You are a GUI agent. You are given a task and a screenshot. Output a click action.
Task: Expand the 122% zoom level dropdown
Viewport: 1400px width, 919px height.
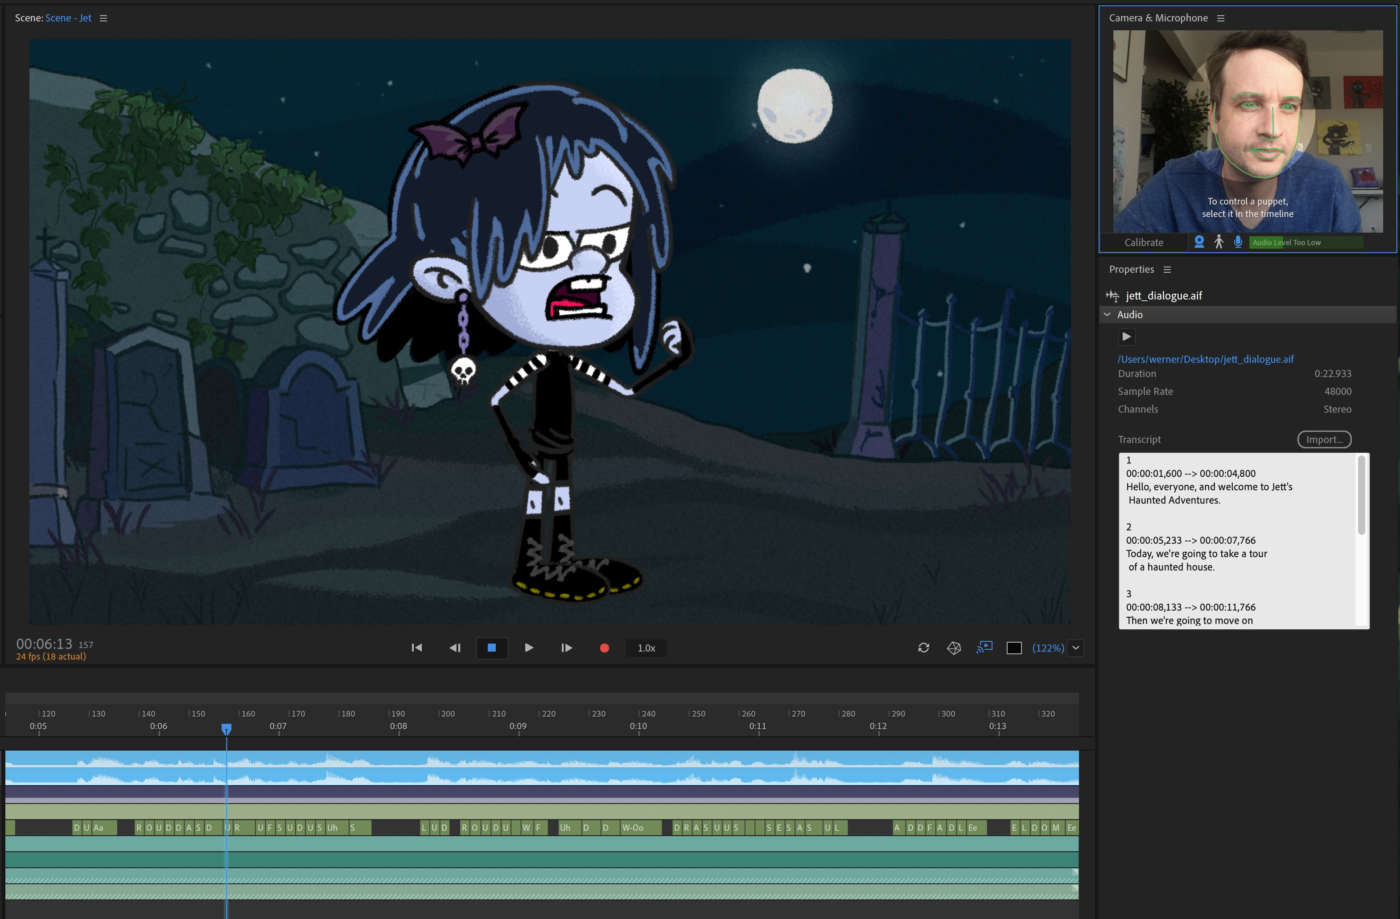[x=1074, y=647]
